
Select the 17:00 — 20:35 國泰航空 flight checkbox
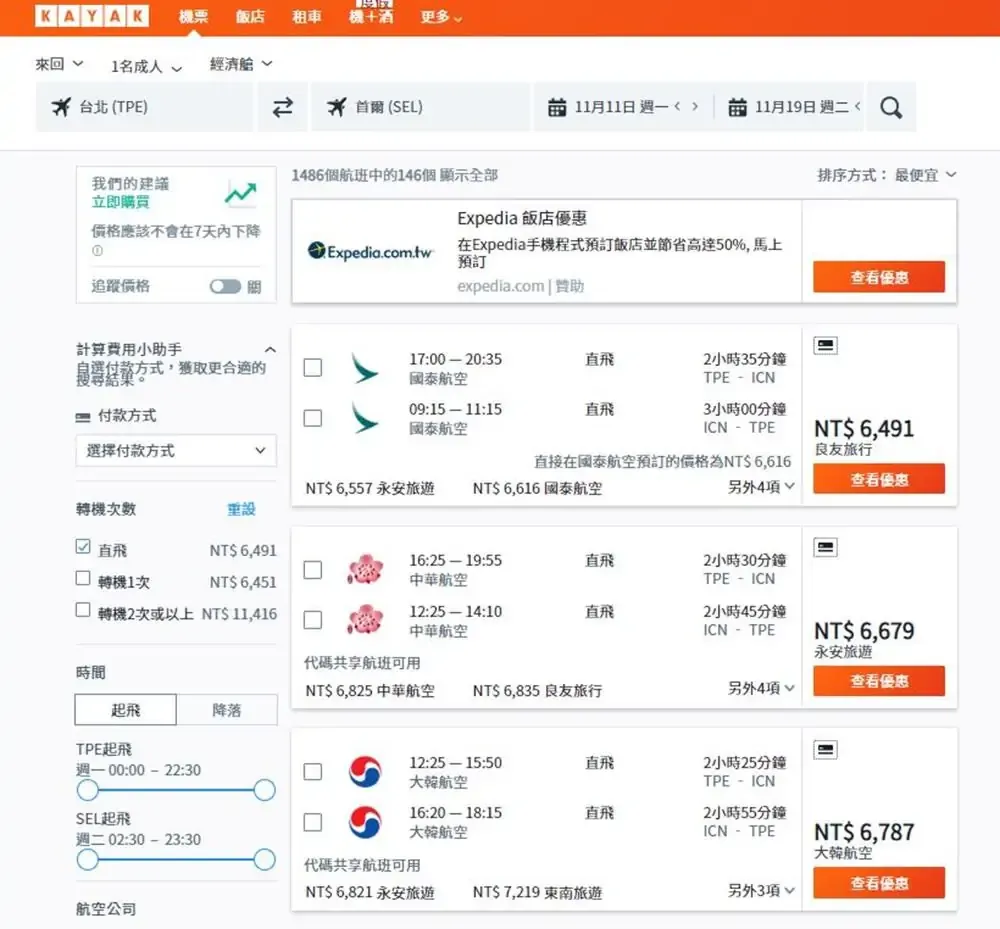(x=313, y=367)
